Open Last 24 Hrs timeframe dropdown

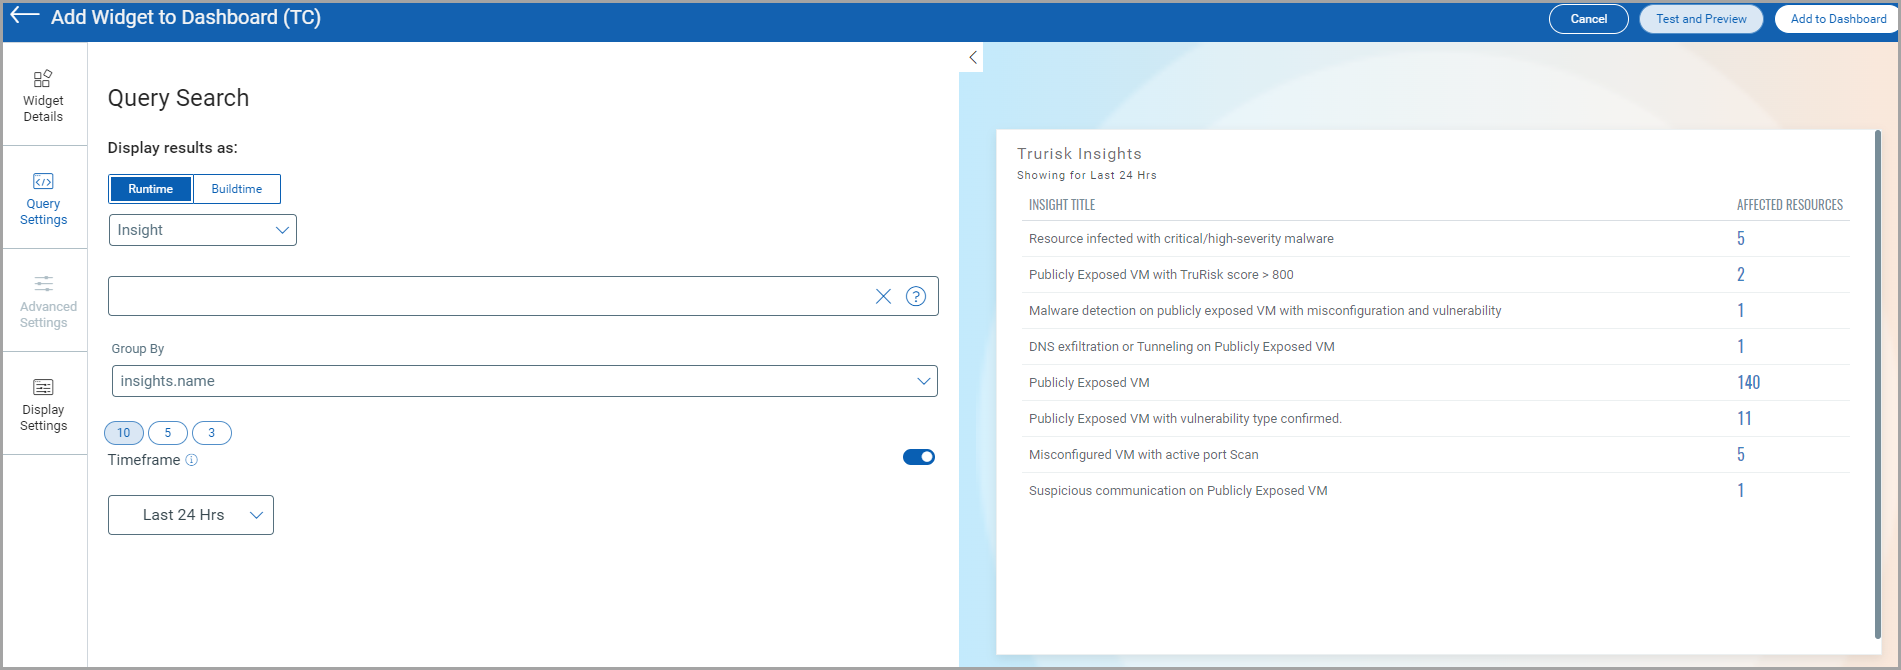pos(191,515)
